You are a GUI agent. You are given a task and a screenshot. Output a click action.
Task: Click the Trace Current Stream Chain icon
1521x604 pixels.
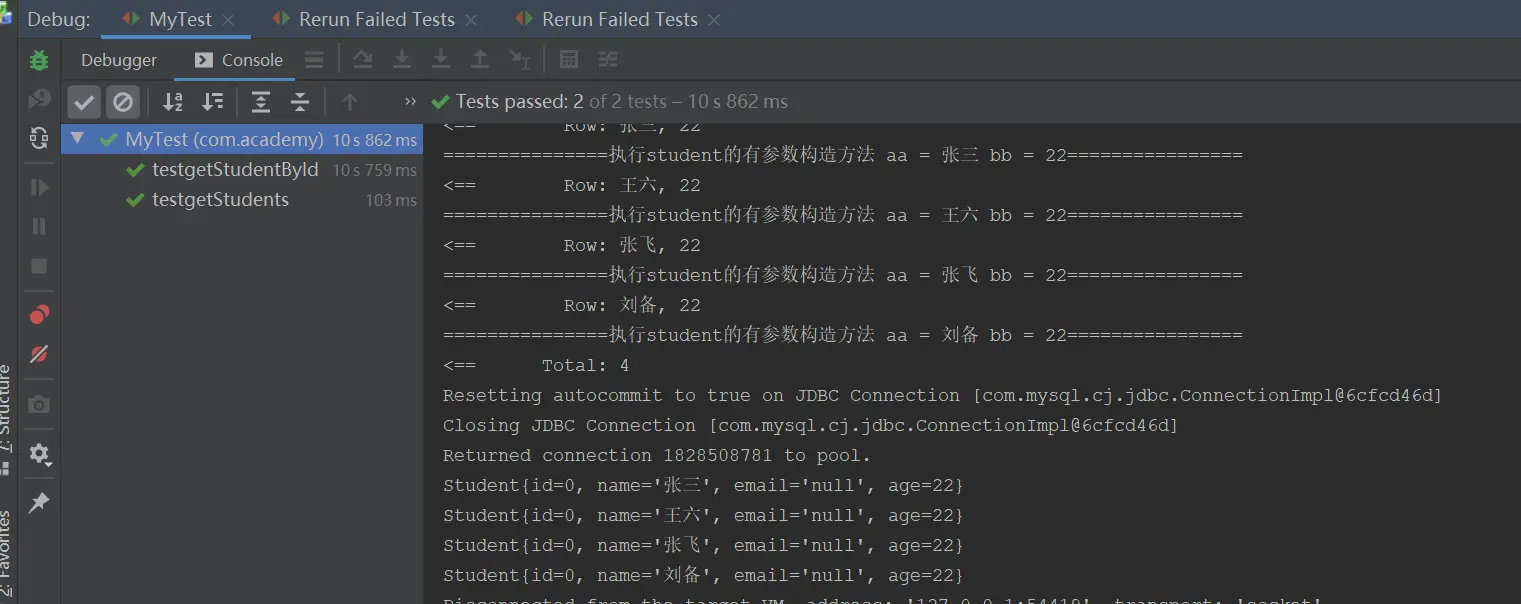click(608, 60)
